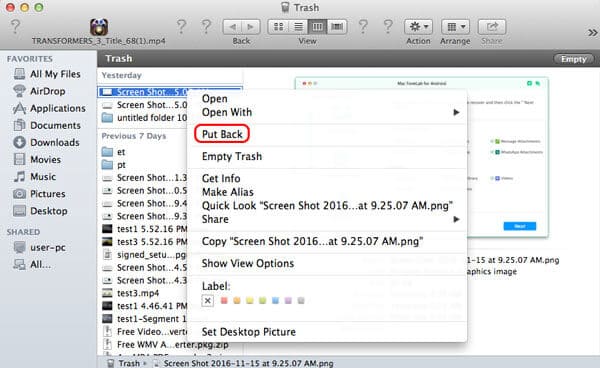Switch to Cover Flow view
The width and height of the screenshot is (600, 368).
tap(337, 27)
